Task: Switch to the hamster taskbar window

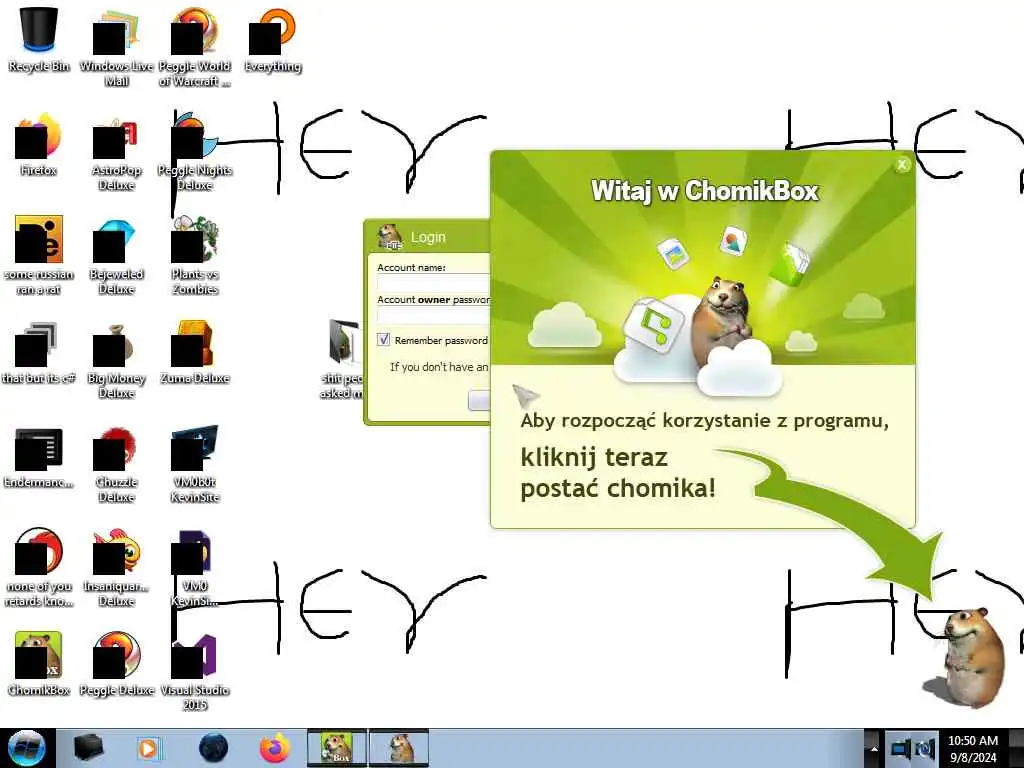Action: [399, 748]
